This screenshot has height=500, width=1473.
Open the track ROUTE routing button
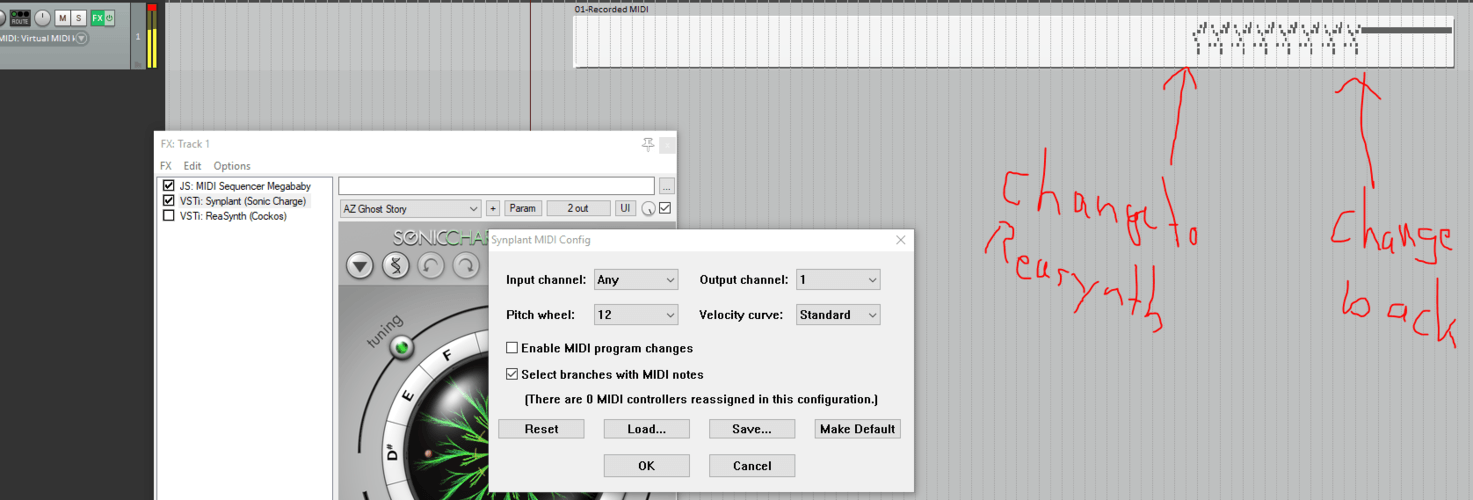(20, 18)
